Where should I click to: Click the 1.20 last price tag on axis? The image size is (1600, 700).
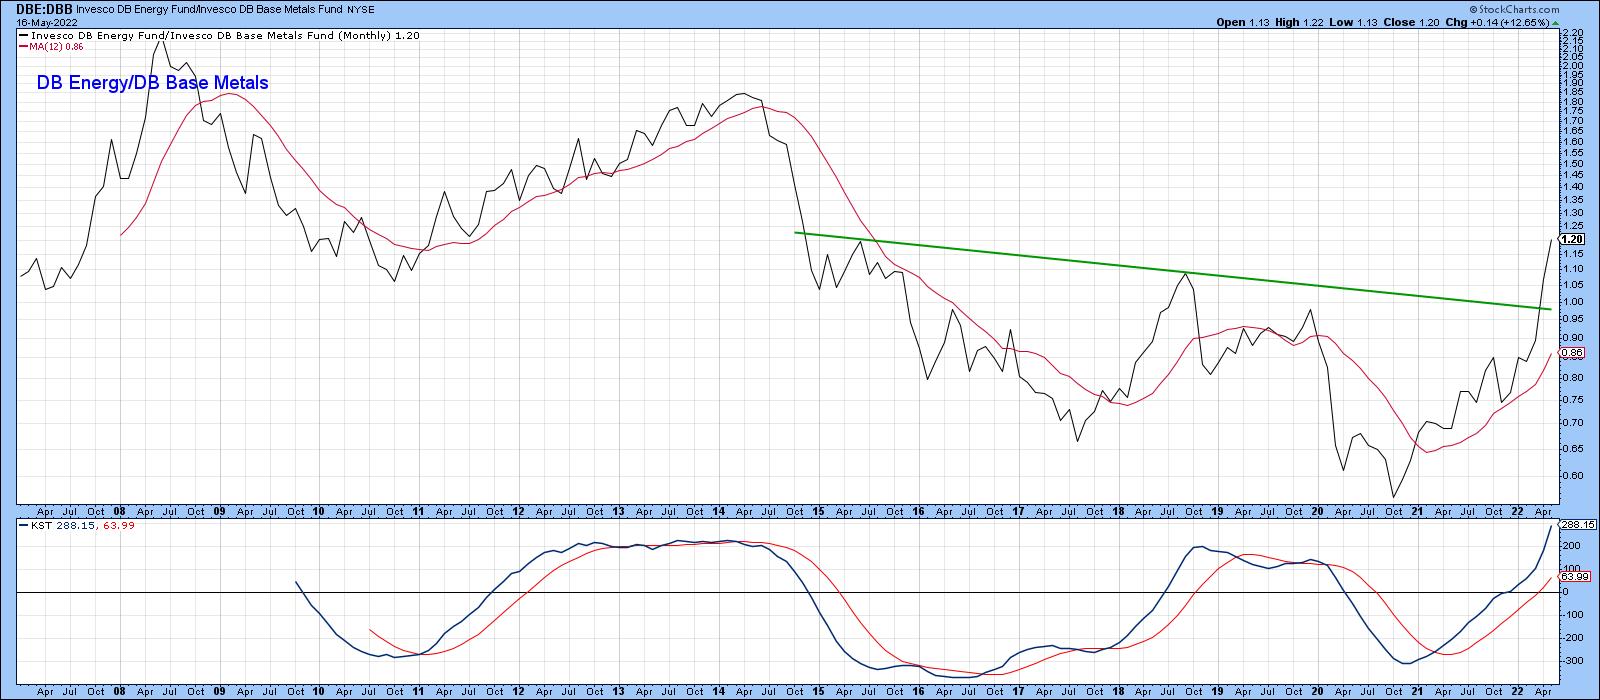coord(1572,239)
